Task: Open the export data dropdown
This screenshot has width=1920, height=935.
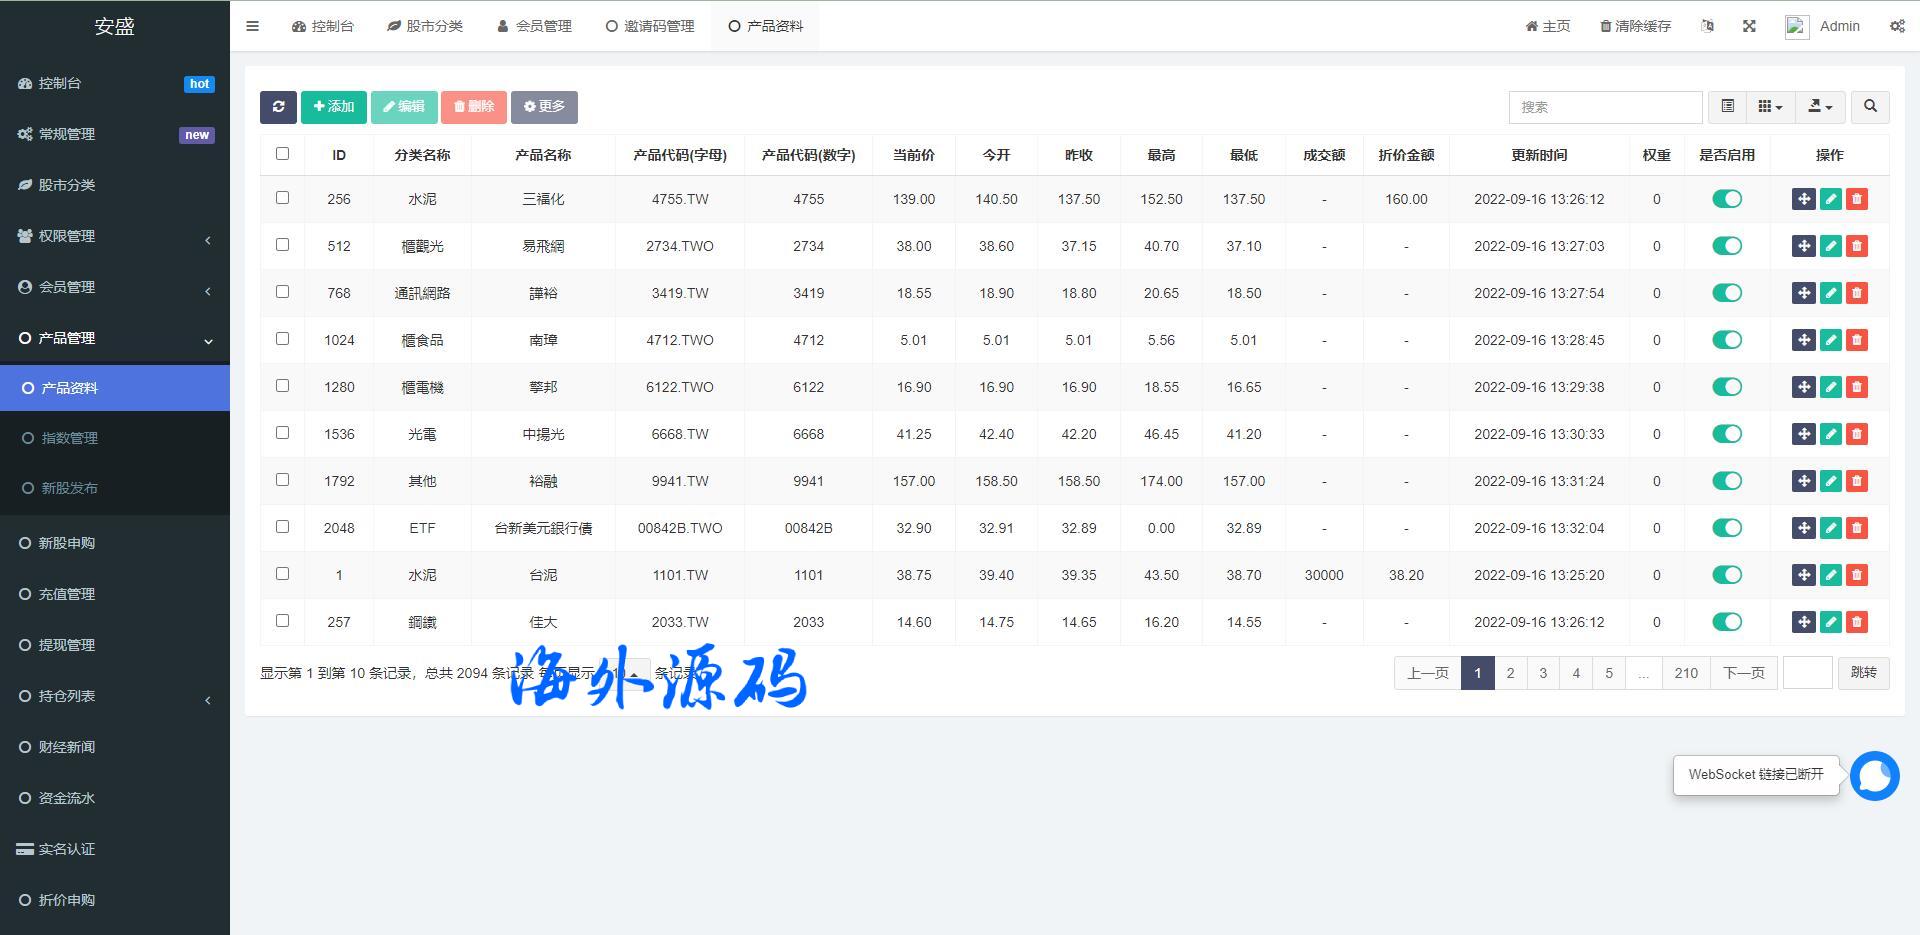Action: [x=1820, y=107]
